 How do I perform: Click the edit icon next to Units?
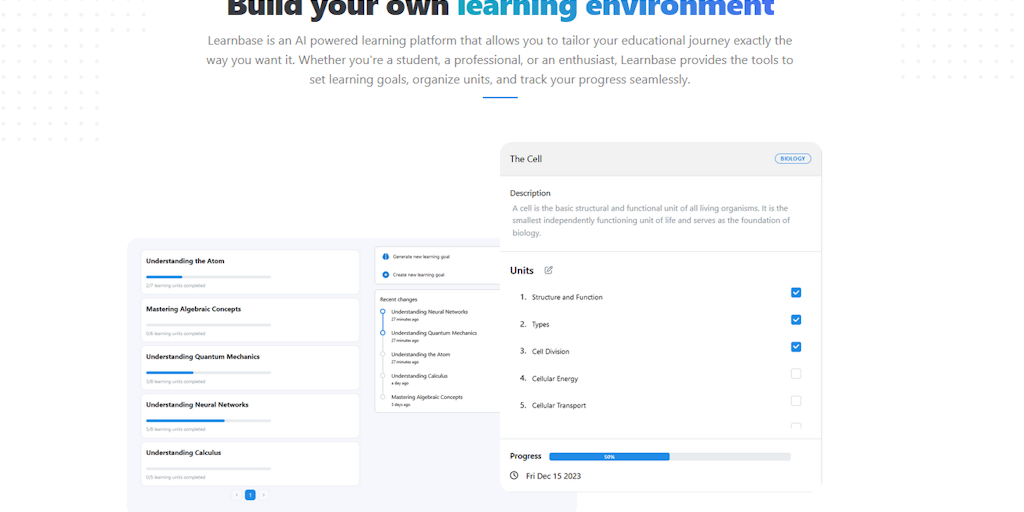coord(548,270)
